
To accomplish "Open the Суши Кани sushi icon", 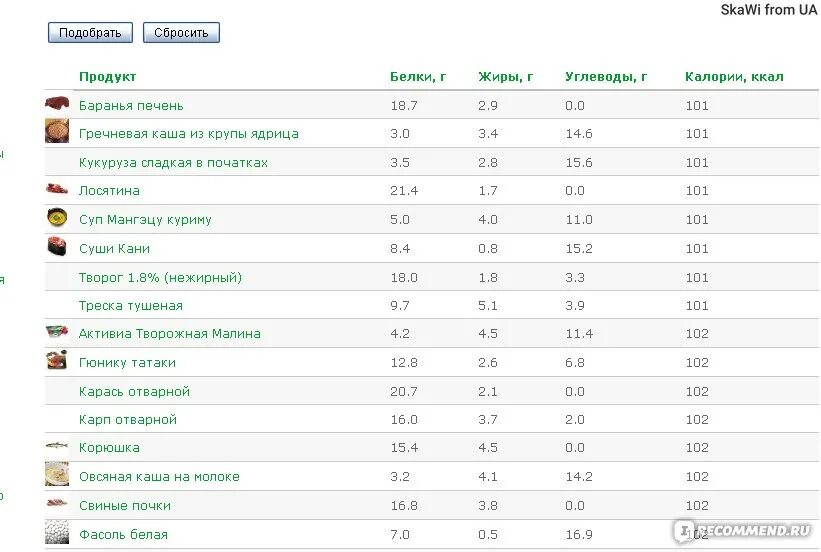I will (x=57, y=246).
